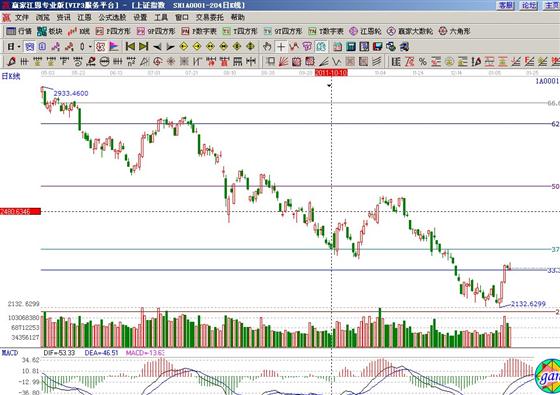Click the percent retracement drawing tool
Viewport: 560px width, 395px height.
(x=423, y=62)
